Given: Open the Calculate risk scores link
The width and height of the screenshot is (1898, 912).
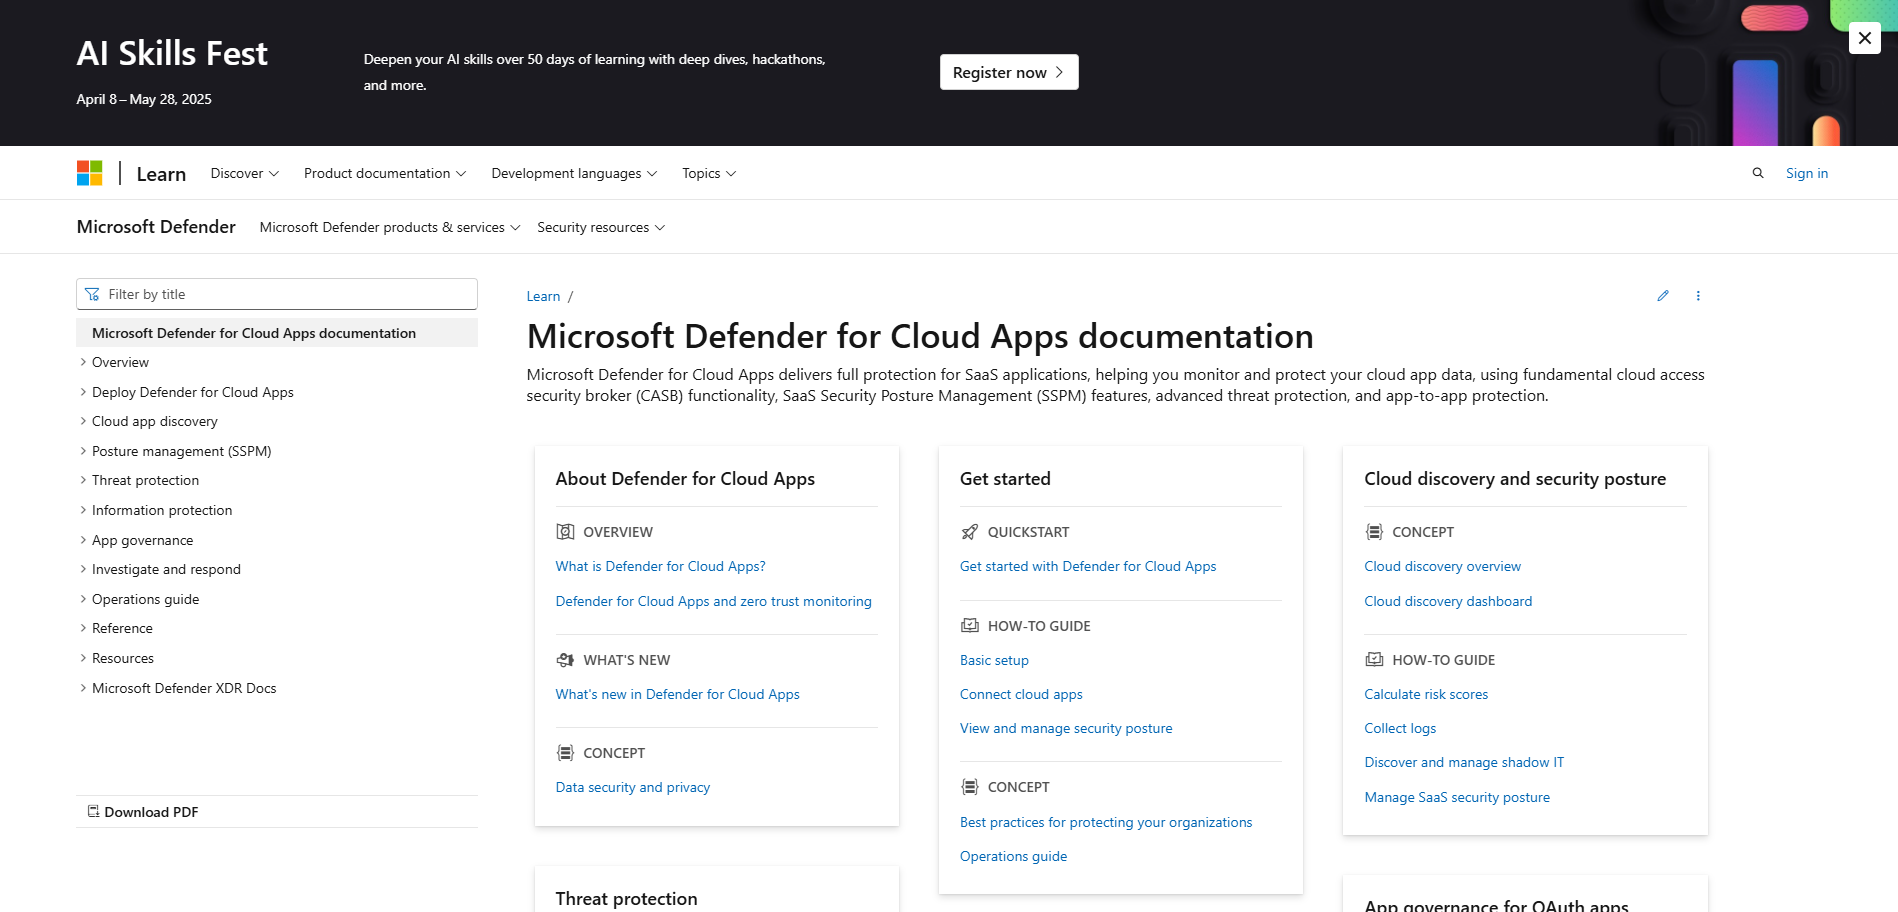Looking at the screenshot, I should tap(1425, 694).
